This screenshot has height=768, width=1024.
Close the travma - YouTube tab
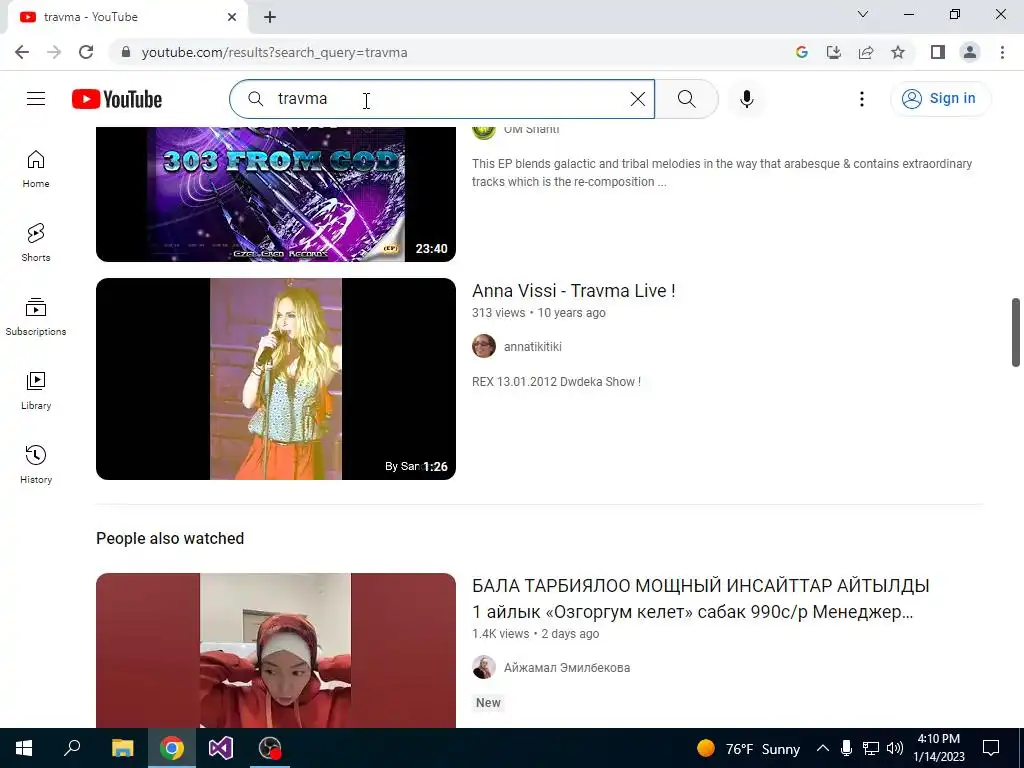[x=232, y=17]
